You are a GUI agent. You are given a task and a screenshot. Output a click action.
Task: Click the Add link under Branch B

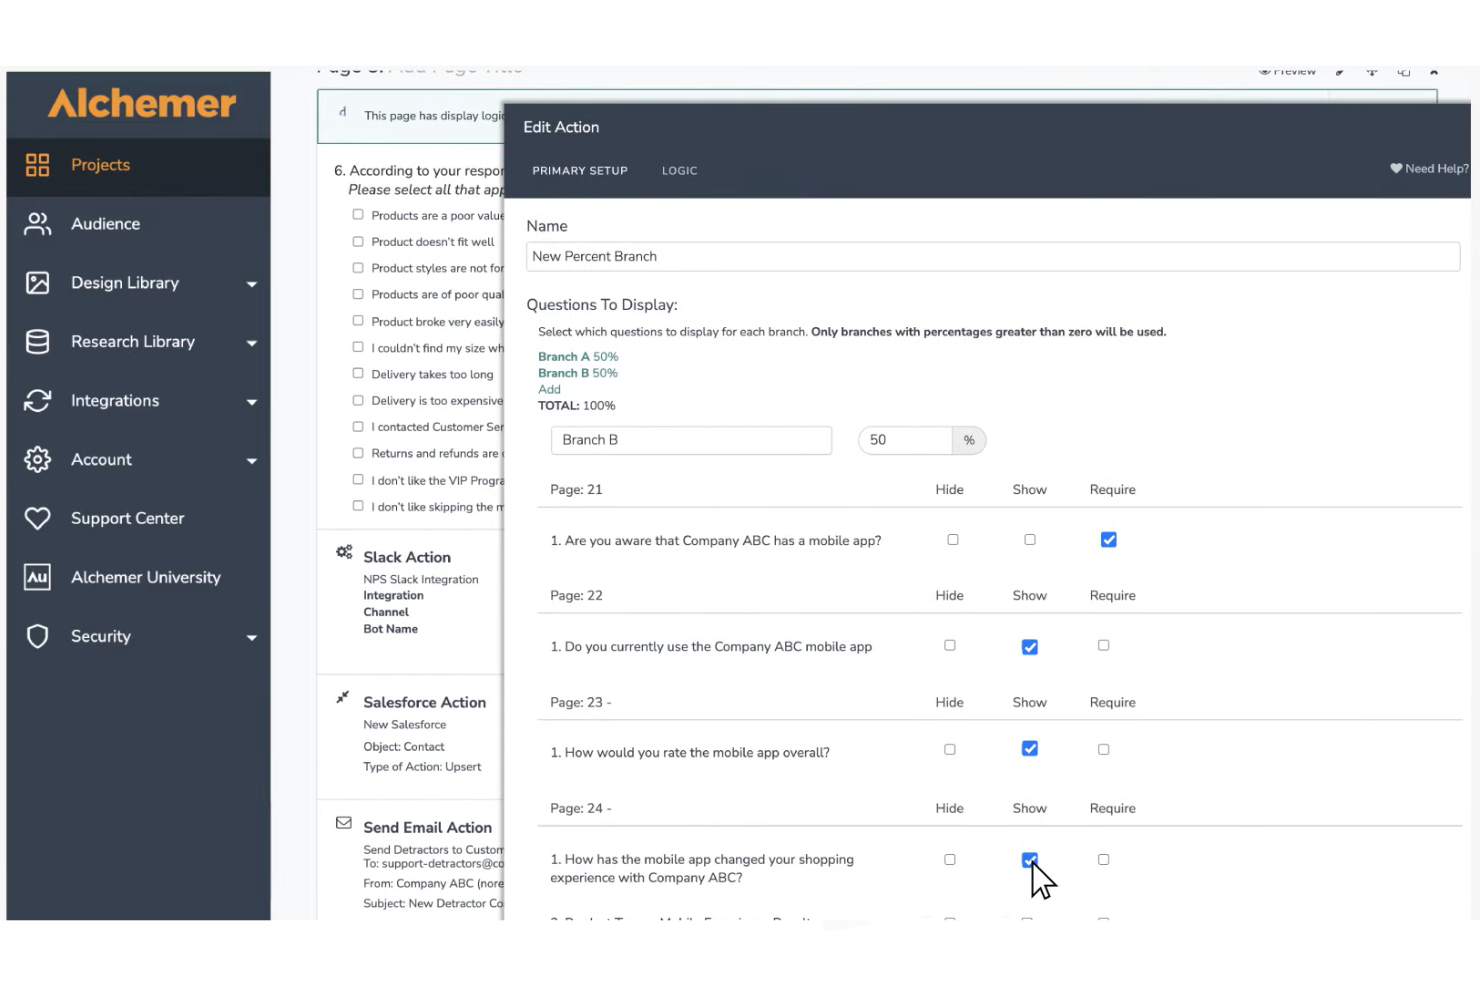coord(549,389)
